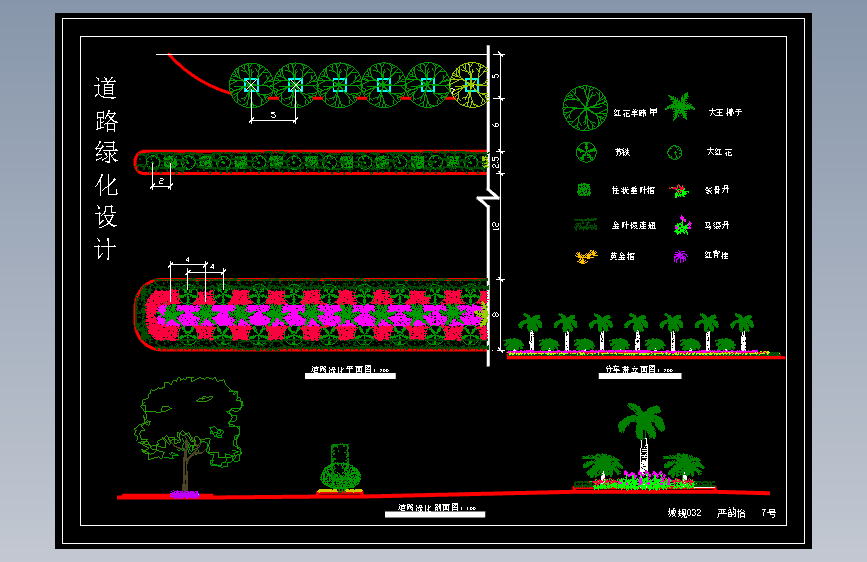Click the orange 黄金榕 legend symbol
The image size is (867, 562).
tap(586, 257)
